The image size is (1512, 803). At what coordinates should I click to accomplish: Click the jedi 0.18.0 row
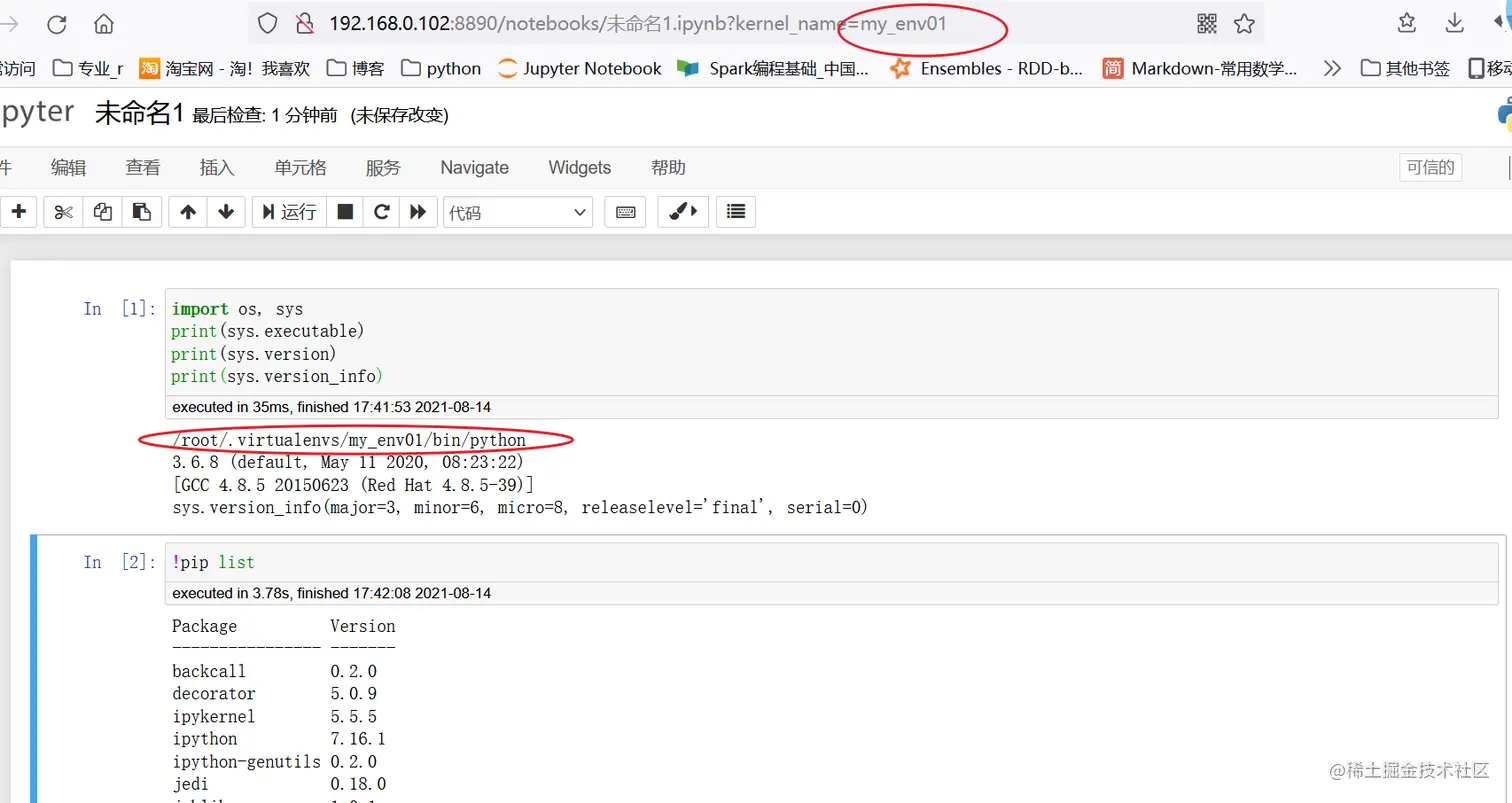pos(279,784)
